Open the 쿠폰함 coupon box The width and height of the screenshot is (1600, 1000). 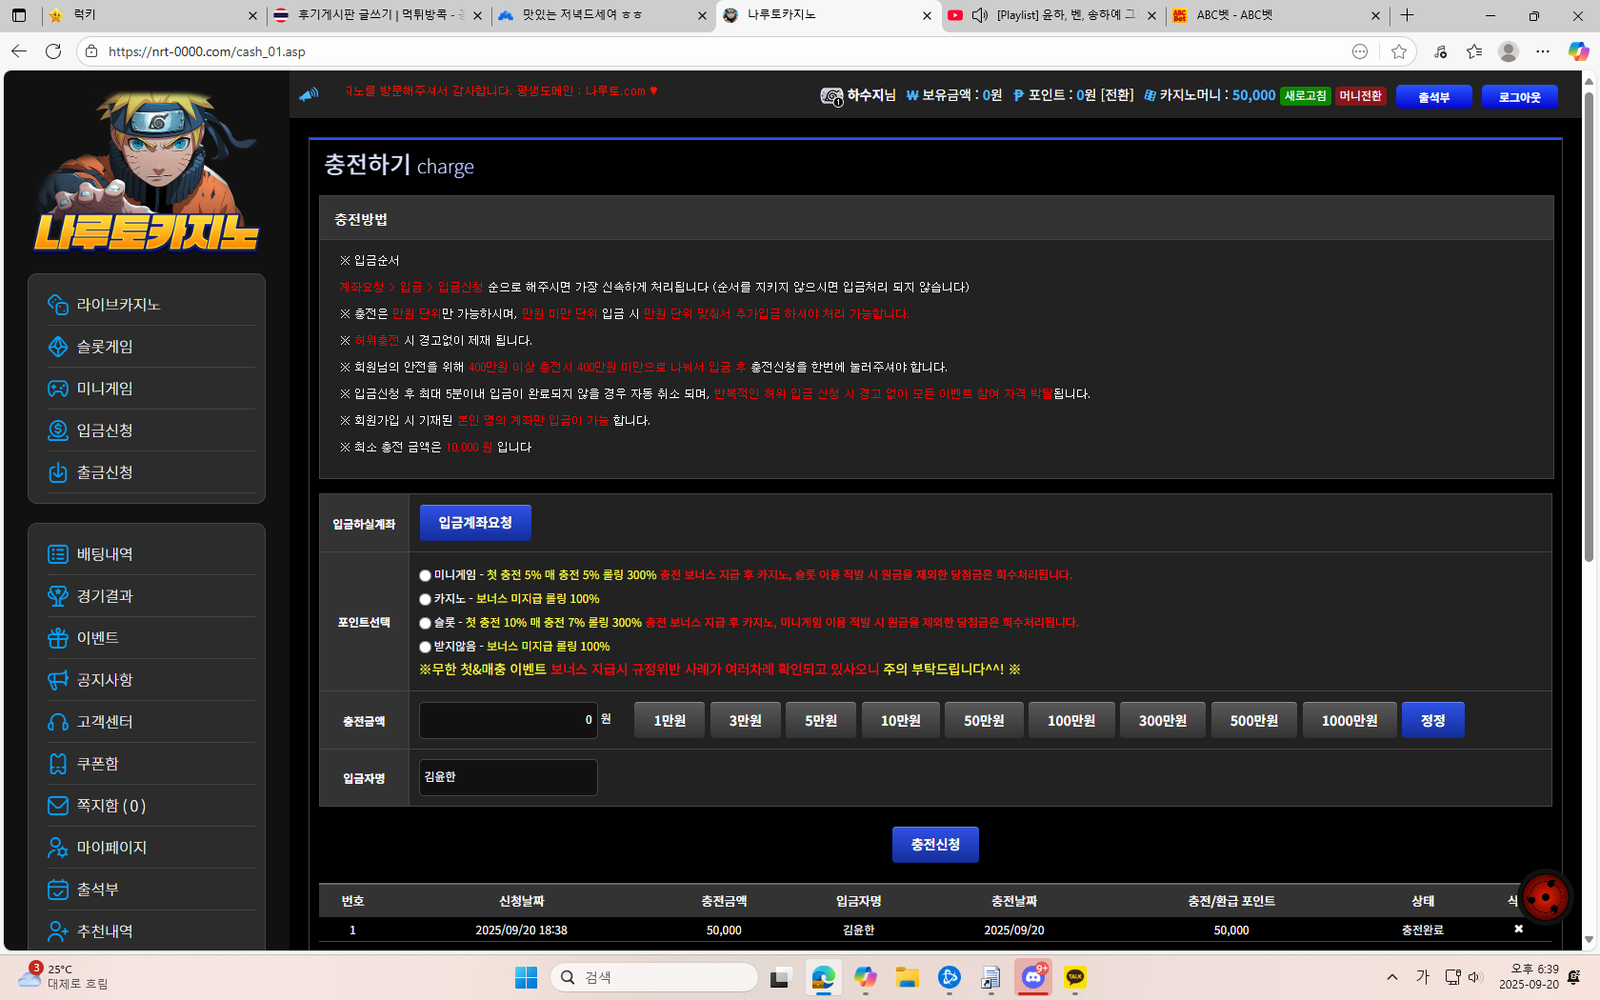(97, 764)
